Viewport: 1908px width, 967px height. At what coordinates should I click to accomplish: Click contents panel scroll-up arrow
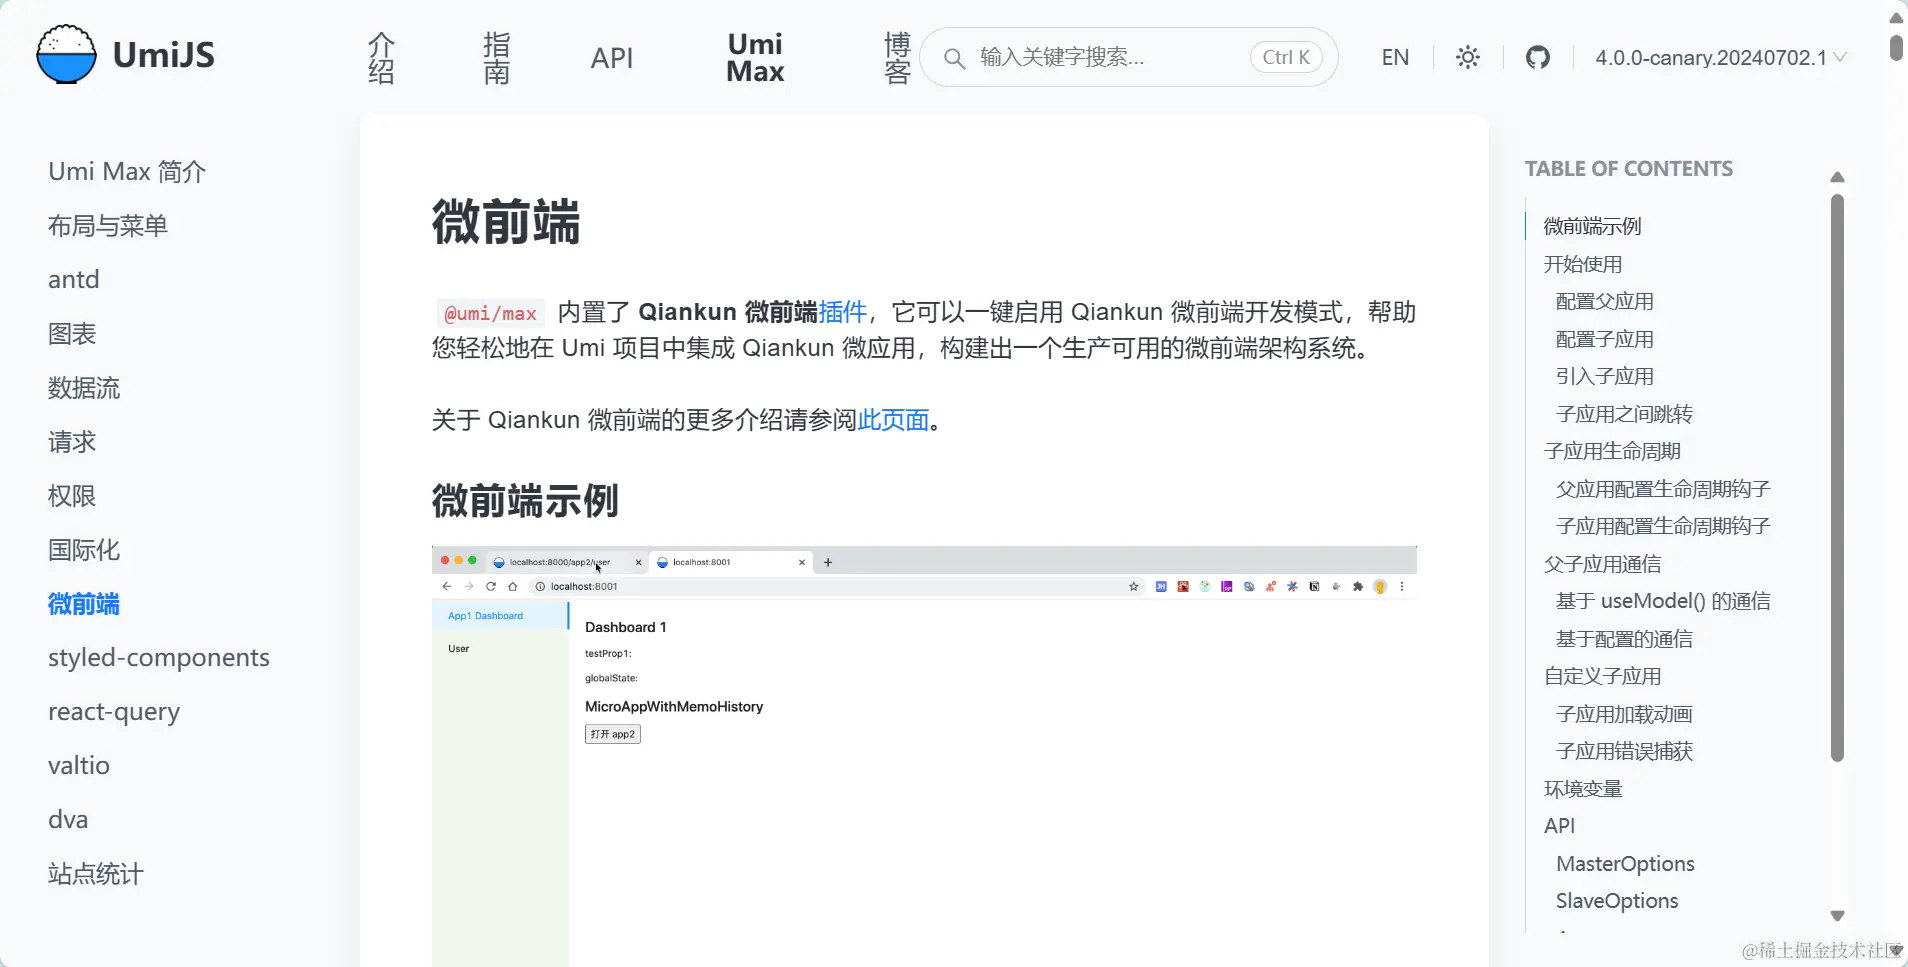pyautogui.click(x=1837, y=177)
